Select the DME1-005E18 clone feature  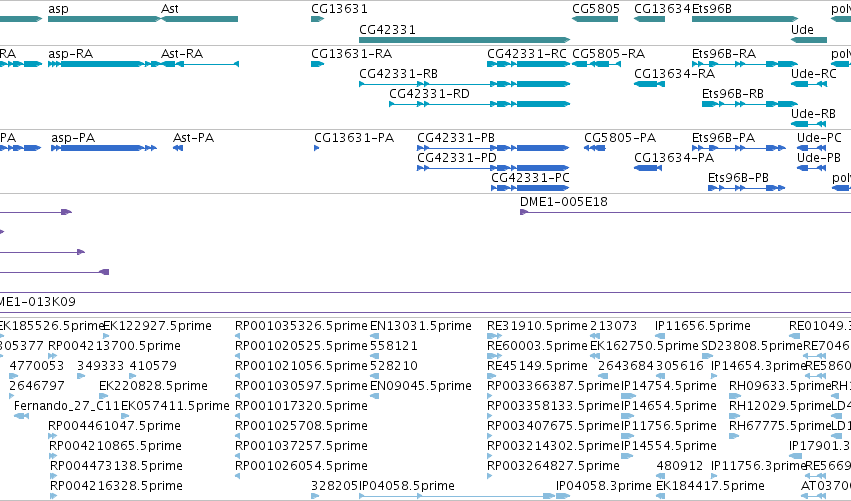685,212
